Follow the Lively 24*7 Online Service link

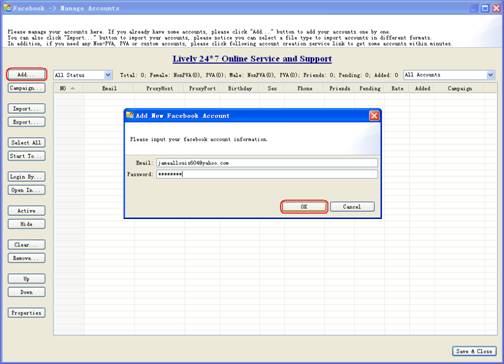point(252,59)
